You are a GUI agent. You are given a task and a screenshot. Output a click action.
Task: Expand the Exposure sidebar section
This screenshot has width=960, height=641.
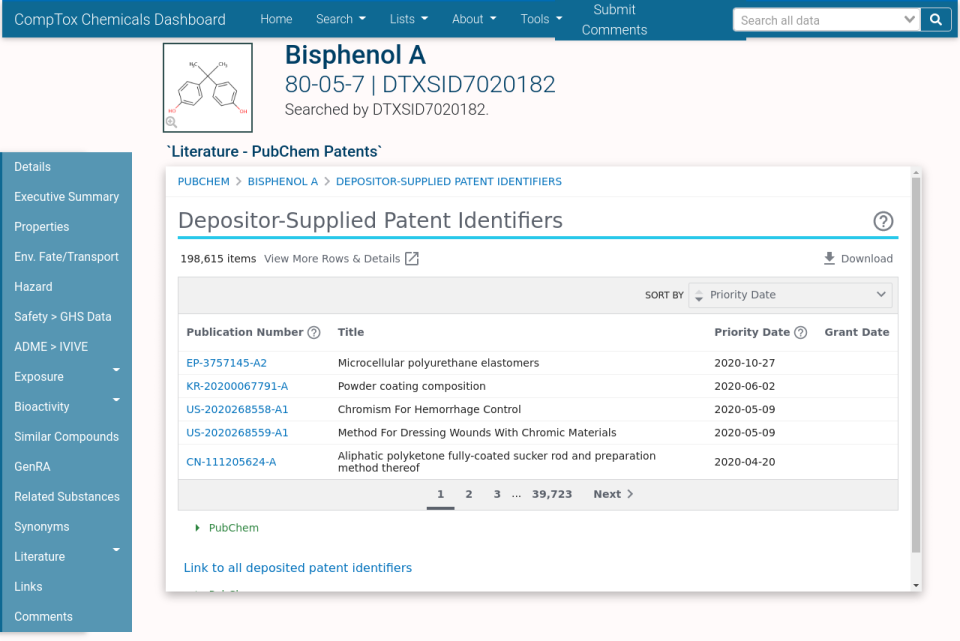pos(116,370)
